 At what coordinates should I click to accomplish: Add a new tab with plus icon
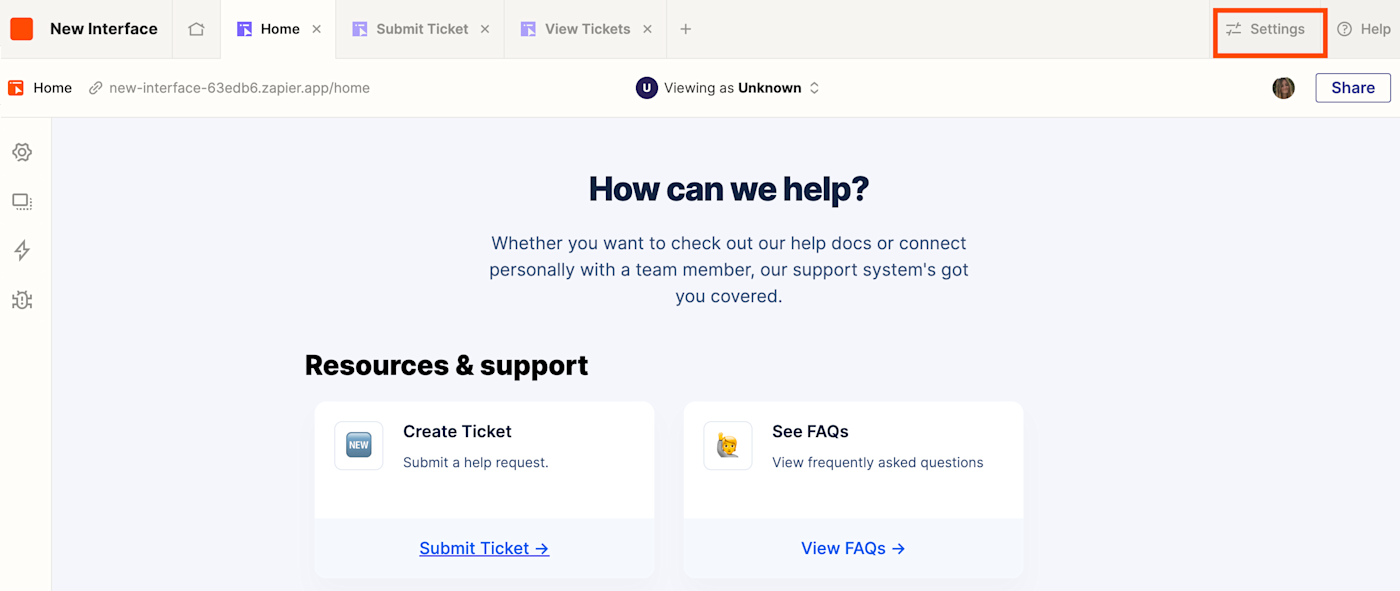[x=685, y=29]
